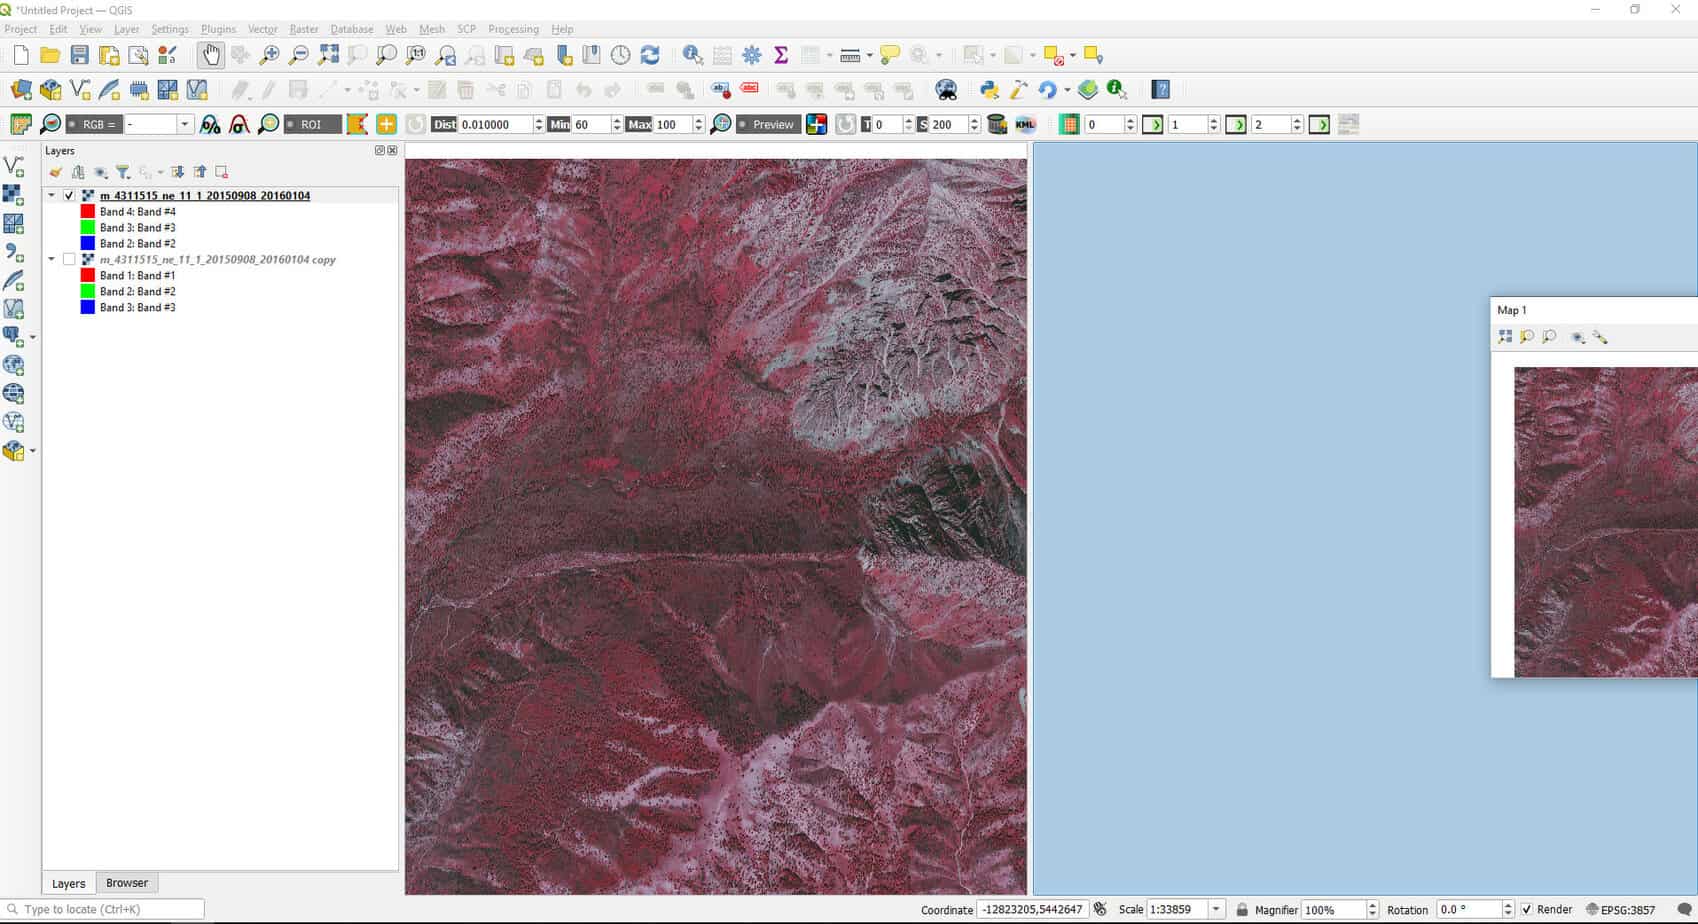Screen dimensions: 1698x924
Task: Switch to the Browser tab
Action: (127, 882)
